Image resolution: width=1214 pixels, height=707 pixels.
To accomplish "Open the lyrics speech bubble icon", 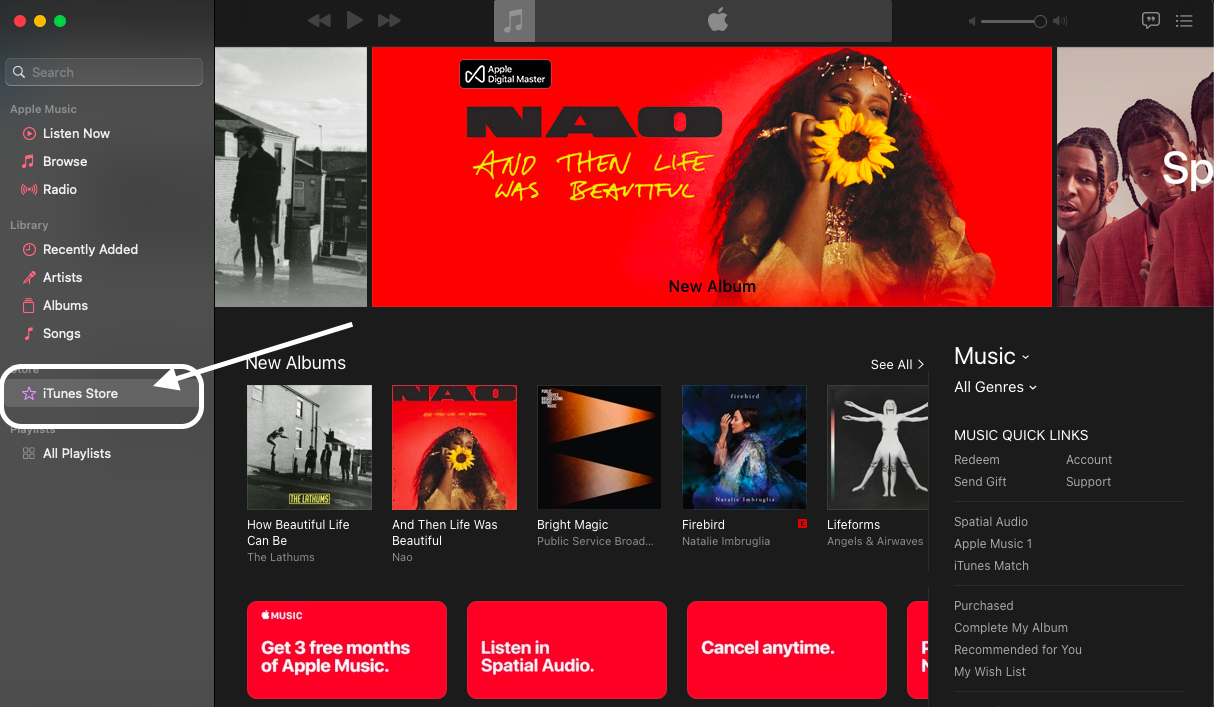I will coord(1151,20).
